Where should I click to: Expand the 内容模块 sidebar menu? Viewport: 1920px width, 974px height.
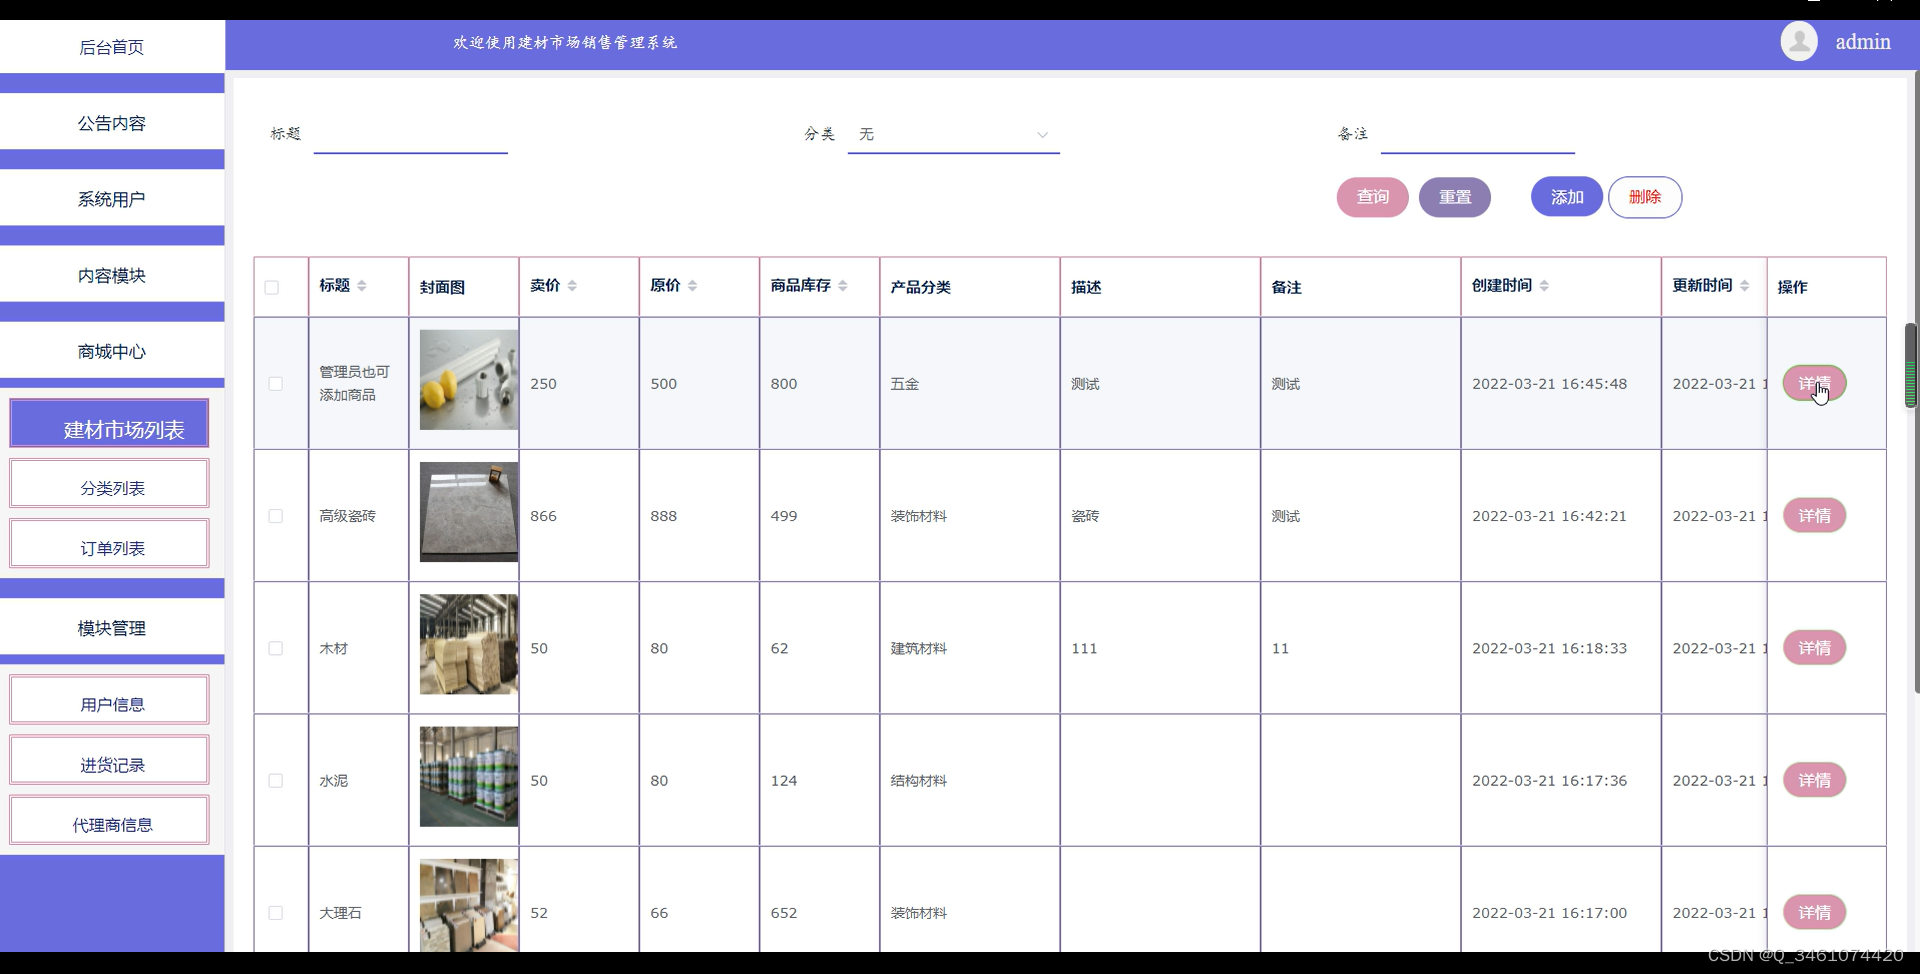coord(112,275)
